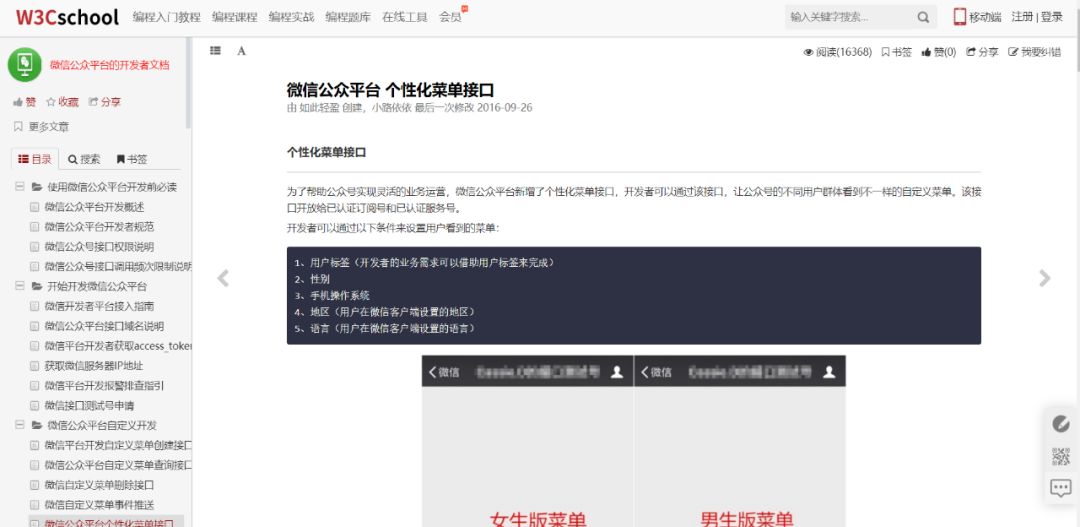The width and height of the screenshot is (1080, 527).
Task: Collapse the 开始开发微信公众平台 tree section
Action: (19, 286)
